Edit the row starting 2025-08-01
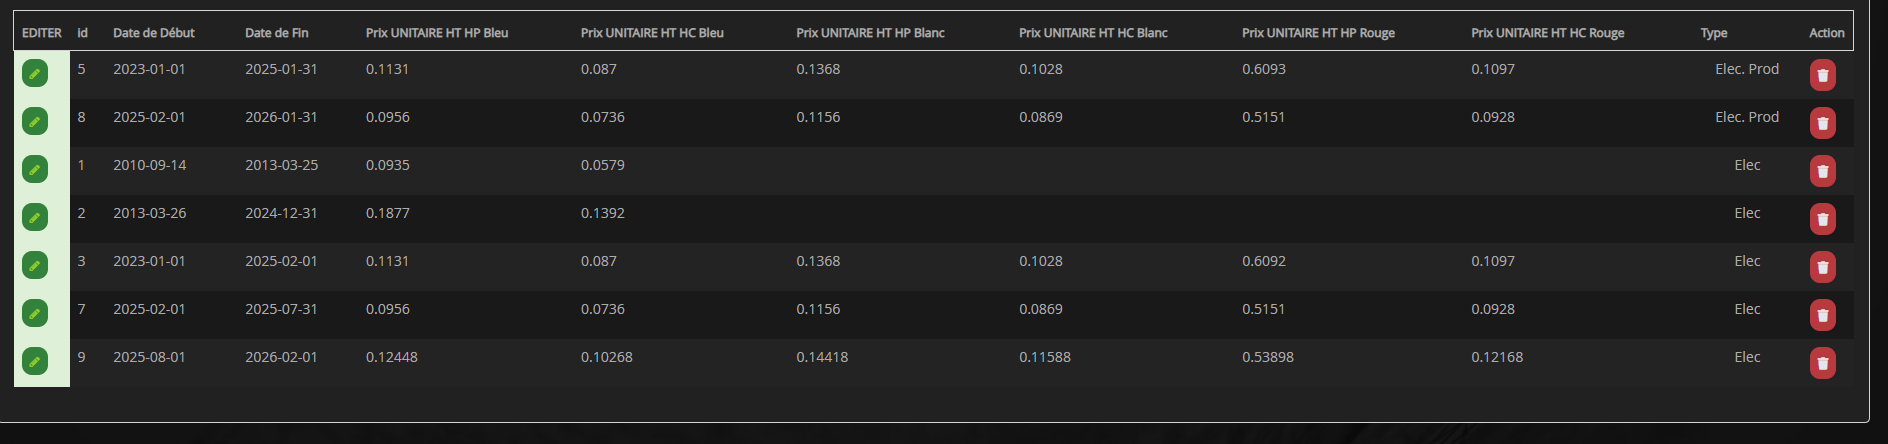Image resolution: width=1888 pixels, height=444 pixels. 35,361
